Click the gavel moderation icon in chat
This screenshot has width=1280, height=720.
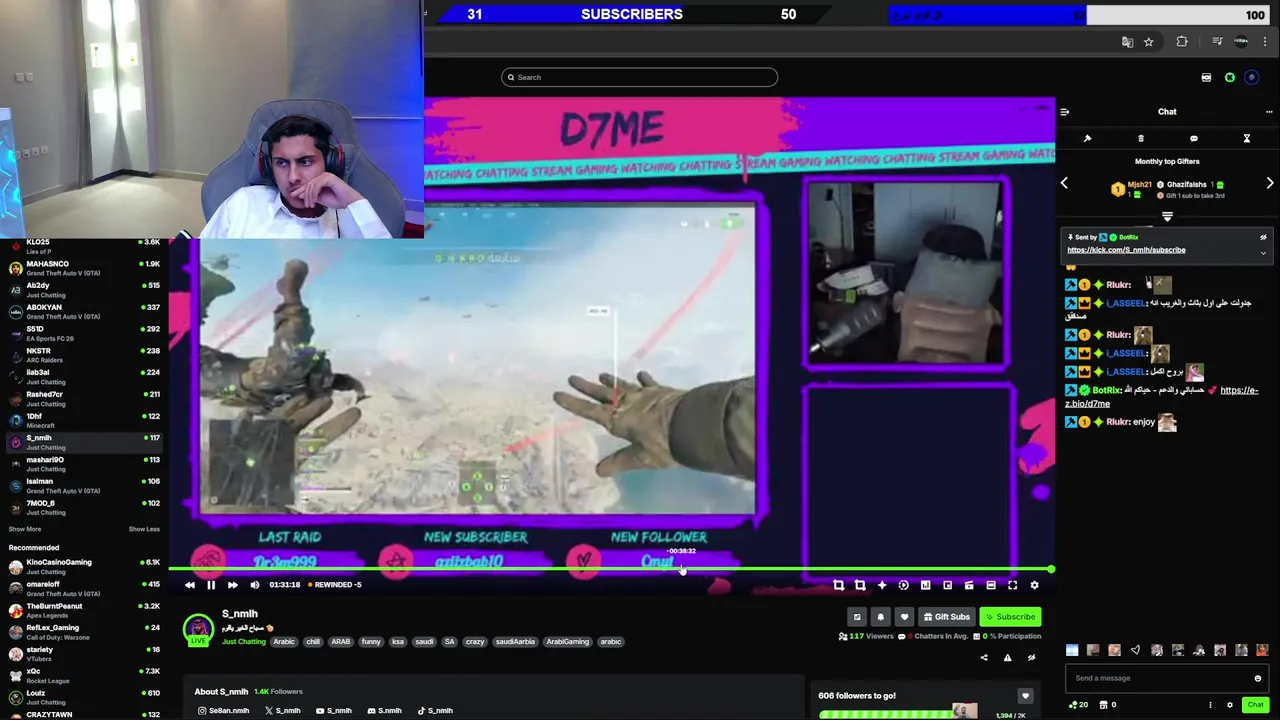click(1087, 139)
